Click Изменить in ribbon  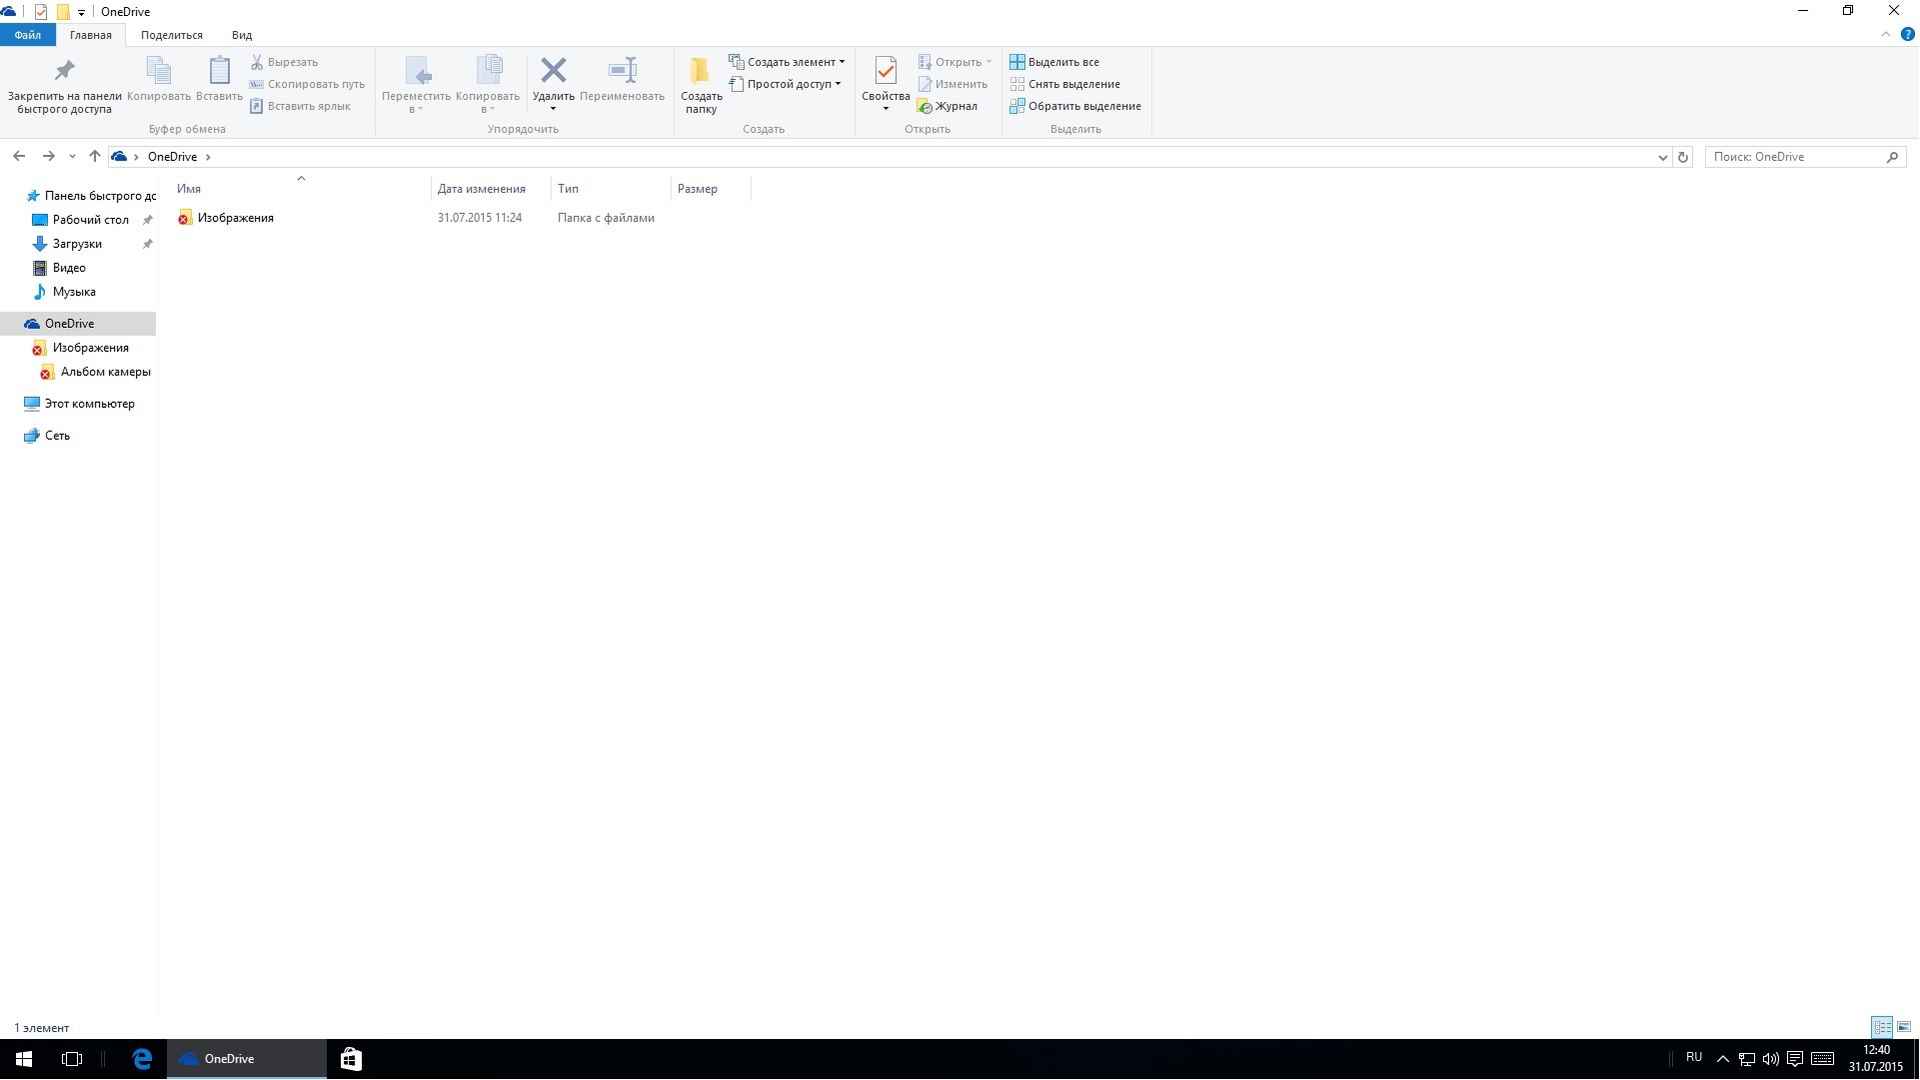pos(952,84)
